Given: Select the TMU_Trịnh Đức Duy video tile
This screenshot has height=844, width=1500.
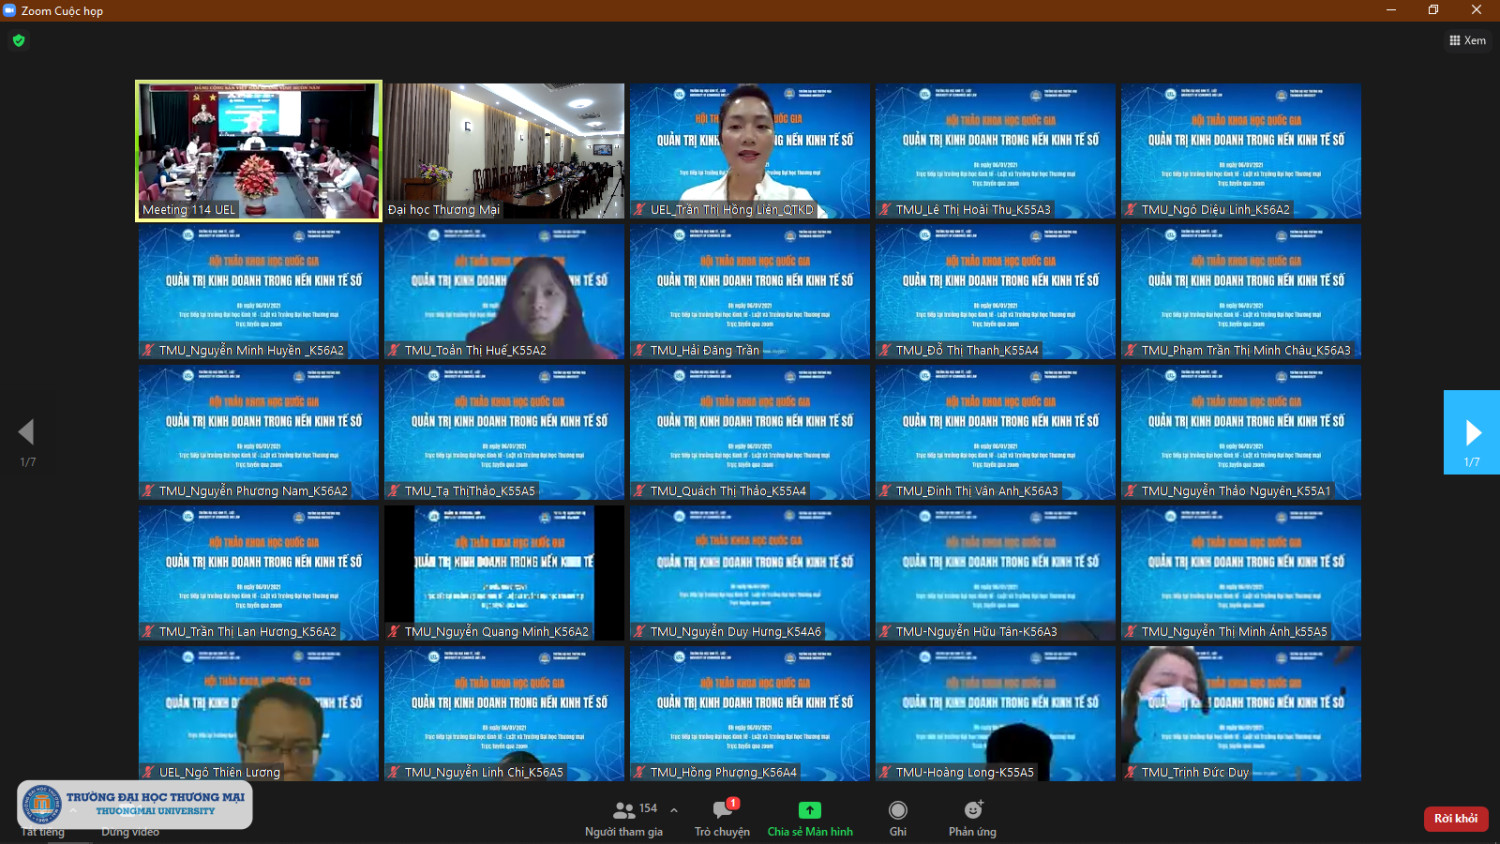Looking at the screenshot, I should coord(1240,713).
